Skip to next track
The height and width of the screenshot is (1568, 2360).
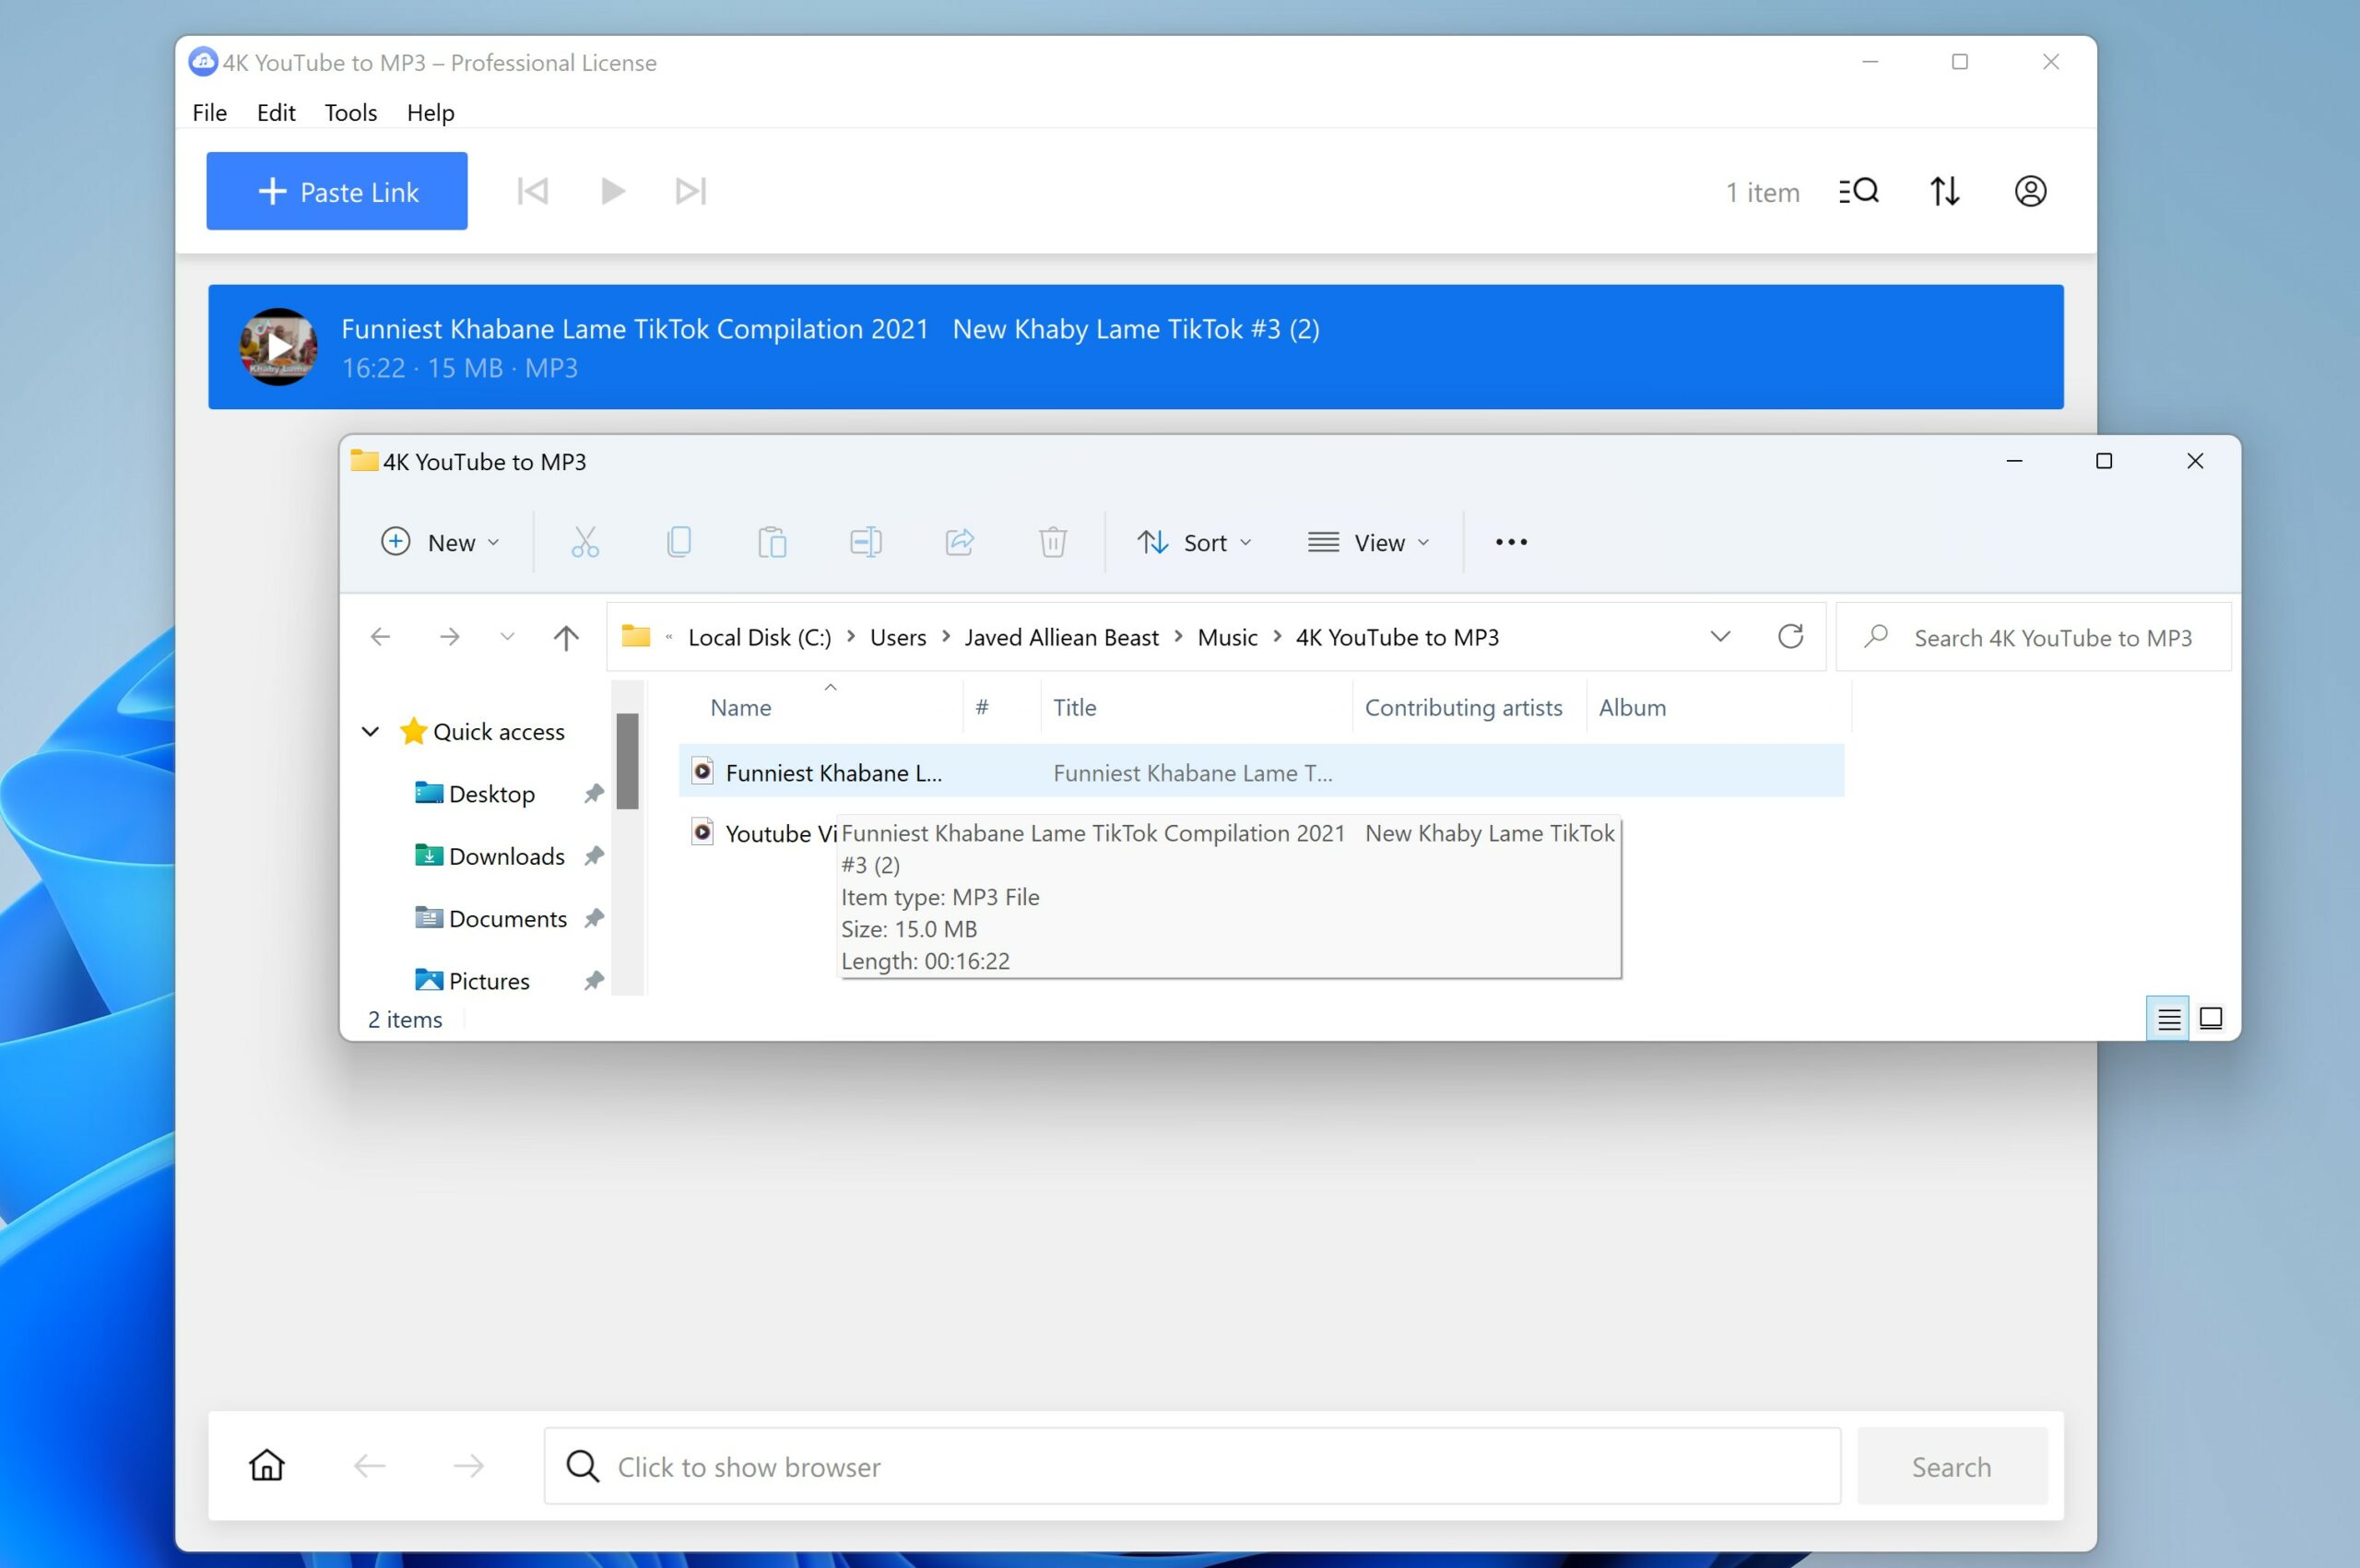691,191
